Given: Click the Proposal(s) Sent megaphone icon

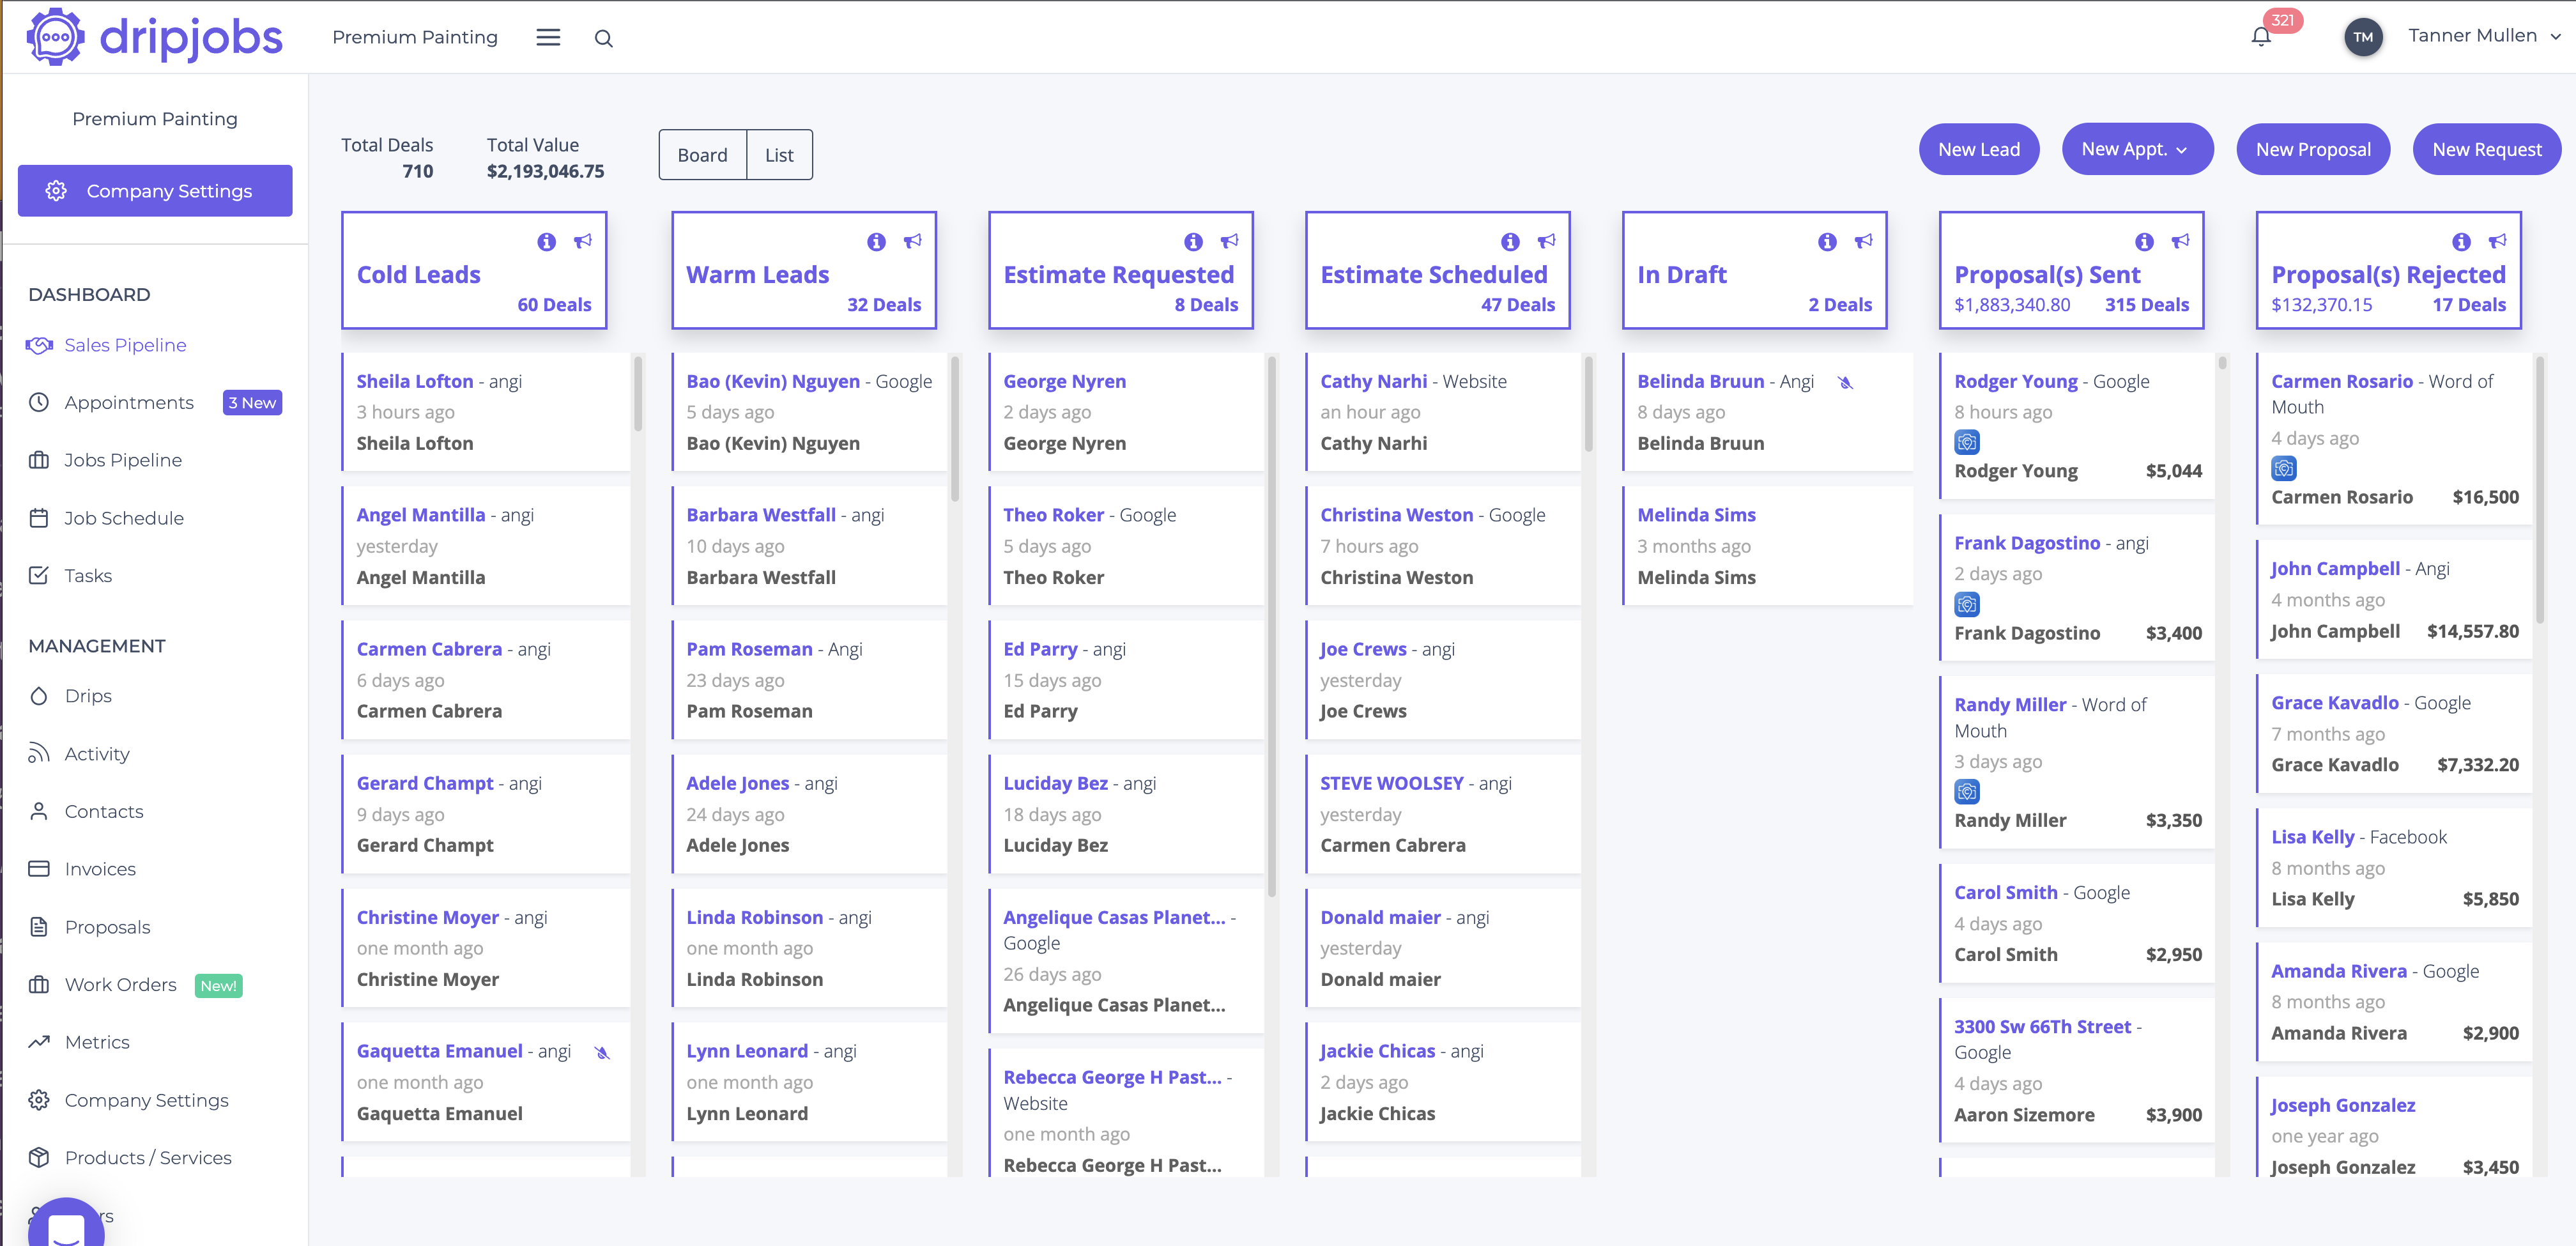Looking at the screenshot, I should click(x=2181, y=240).
